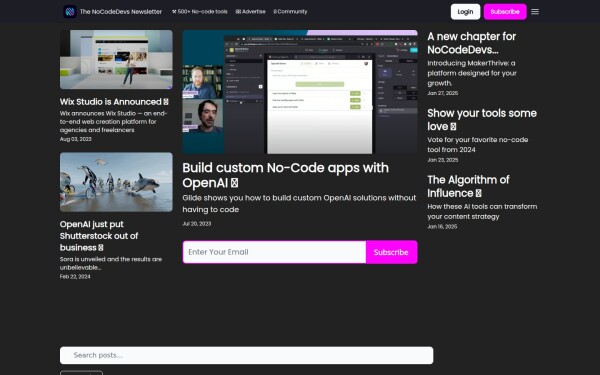Click Subscribe next to the email field
Screen dimensions: 600x375
[x=391, y=252]
